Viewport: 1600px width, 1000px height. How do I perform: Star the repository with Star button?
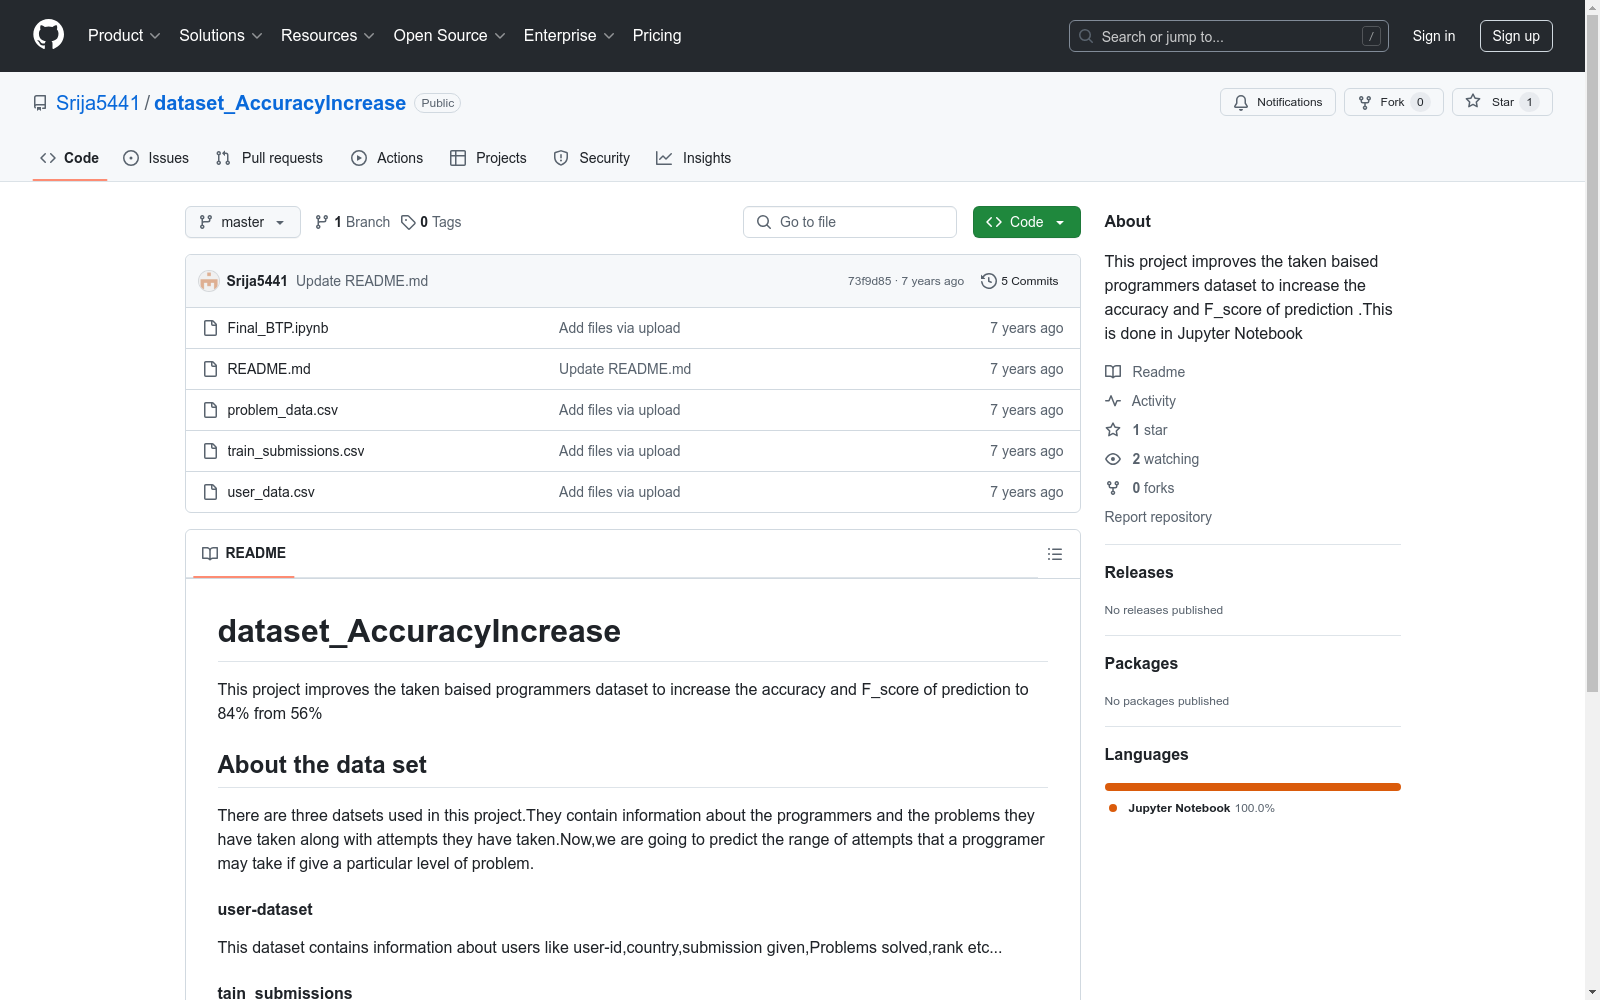pyautogui.click(x=1502, y=102)
